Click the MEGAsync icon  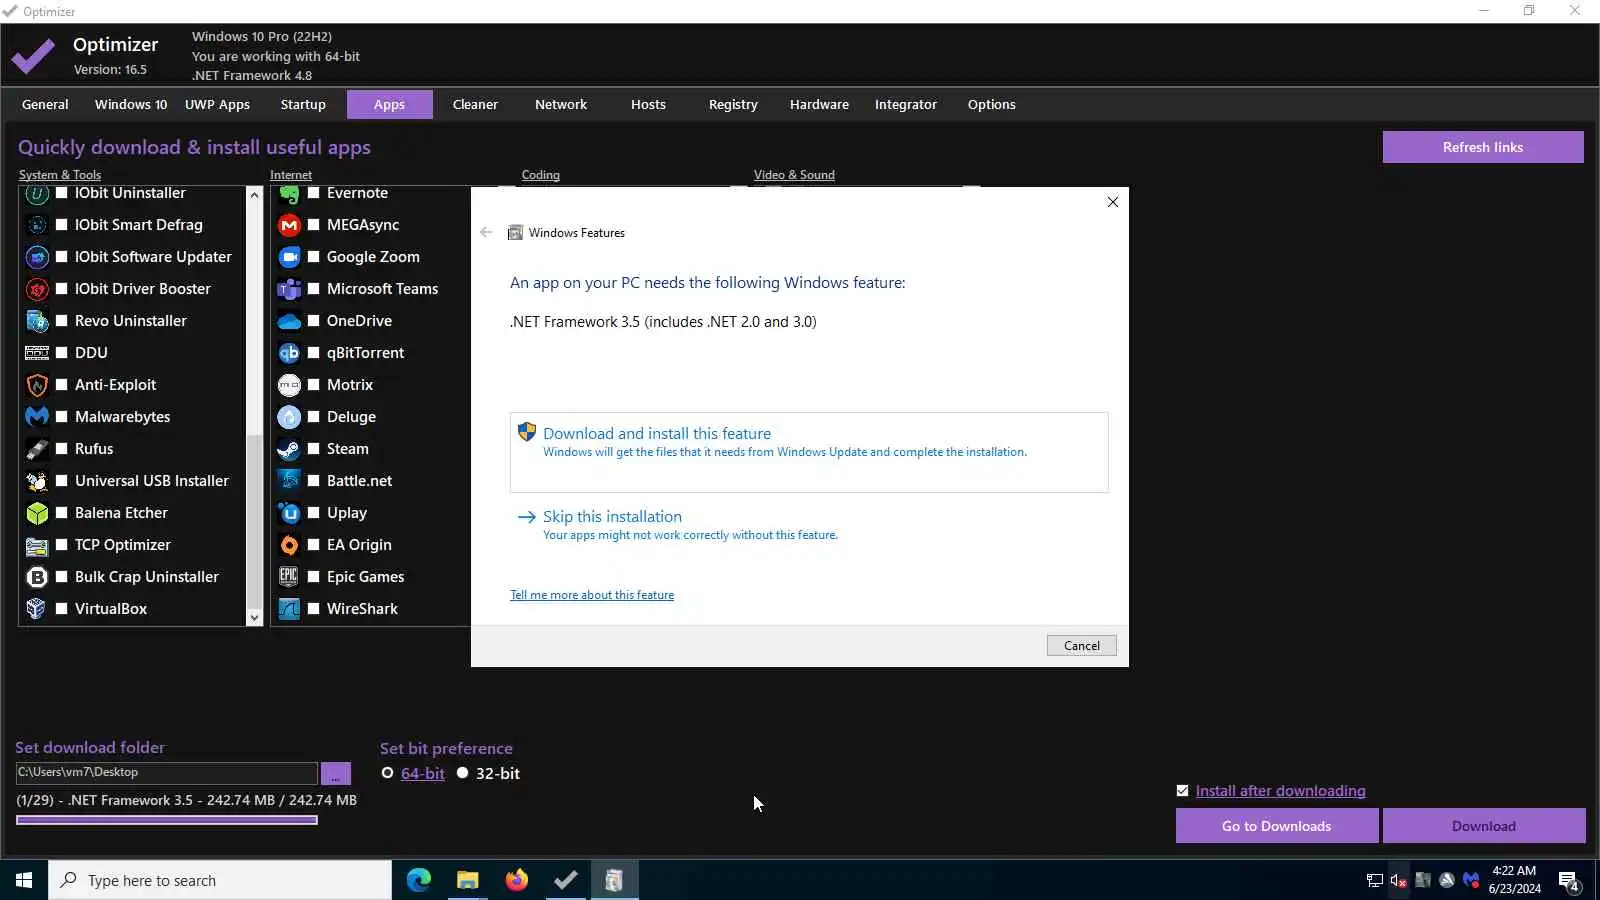pos(289,225)
